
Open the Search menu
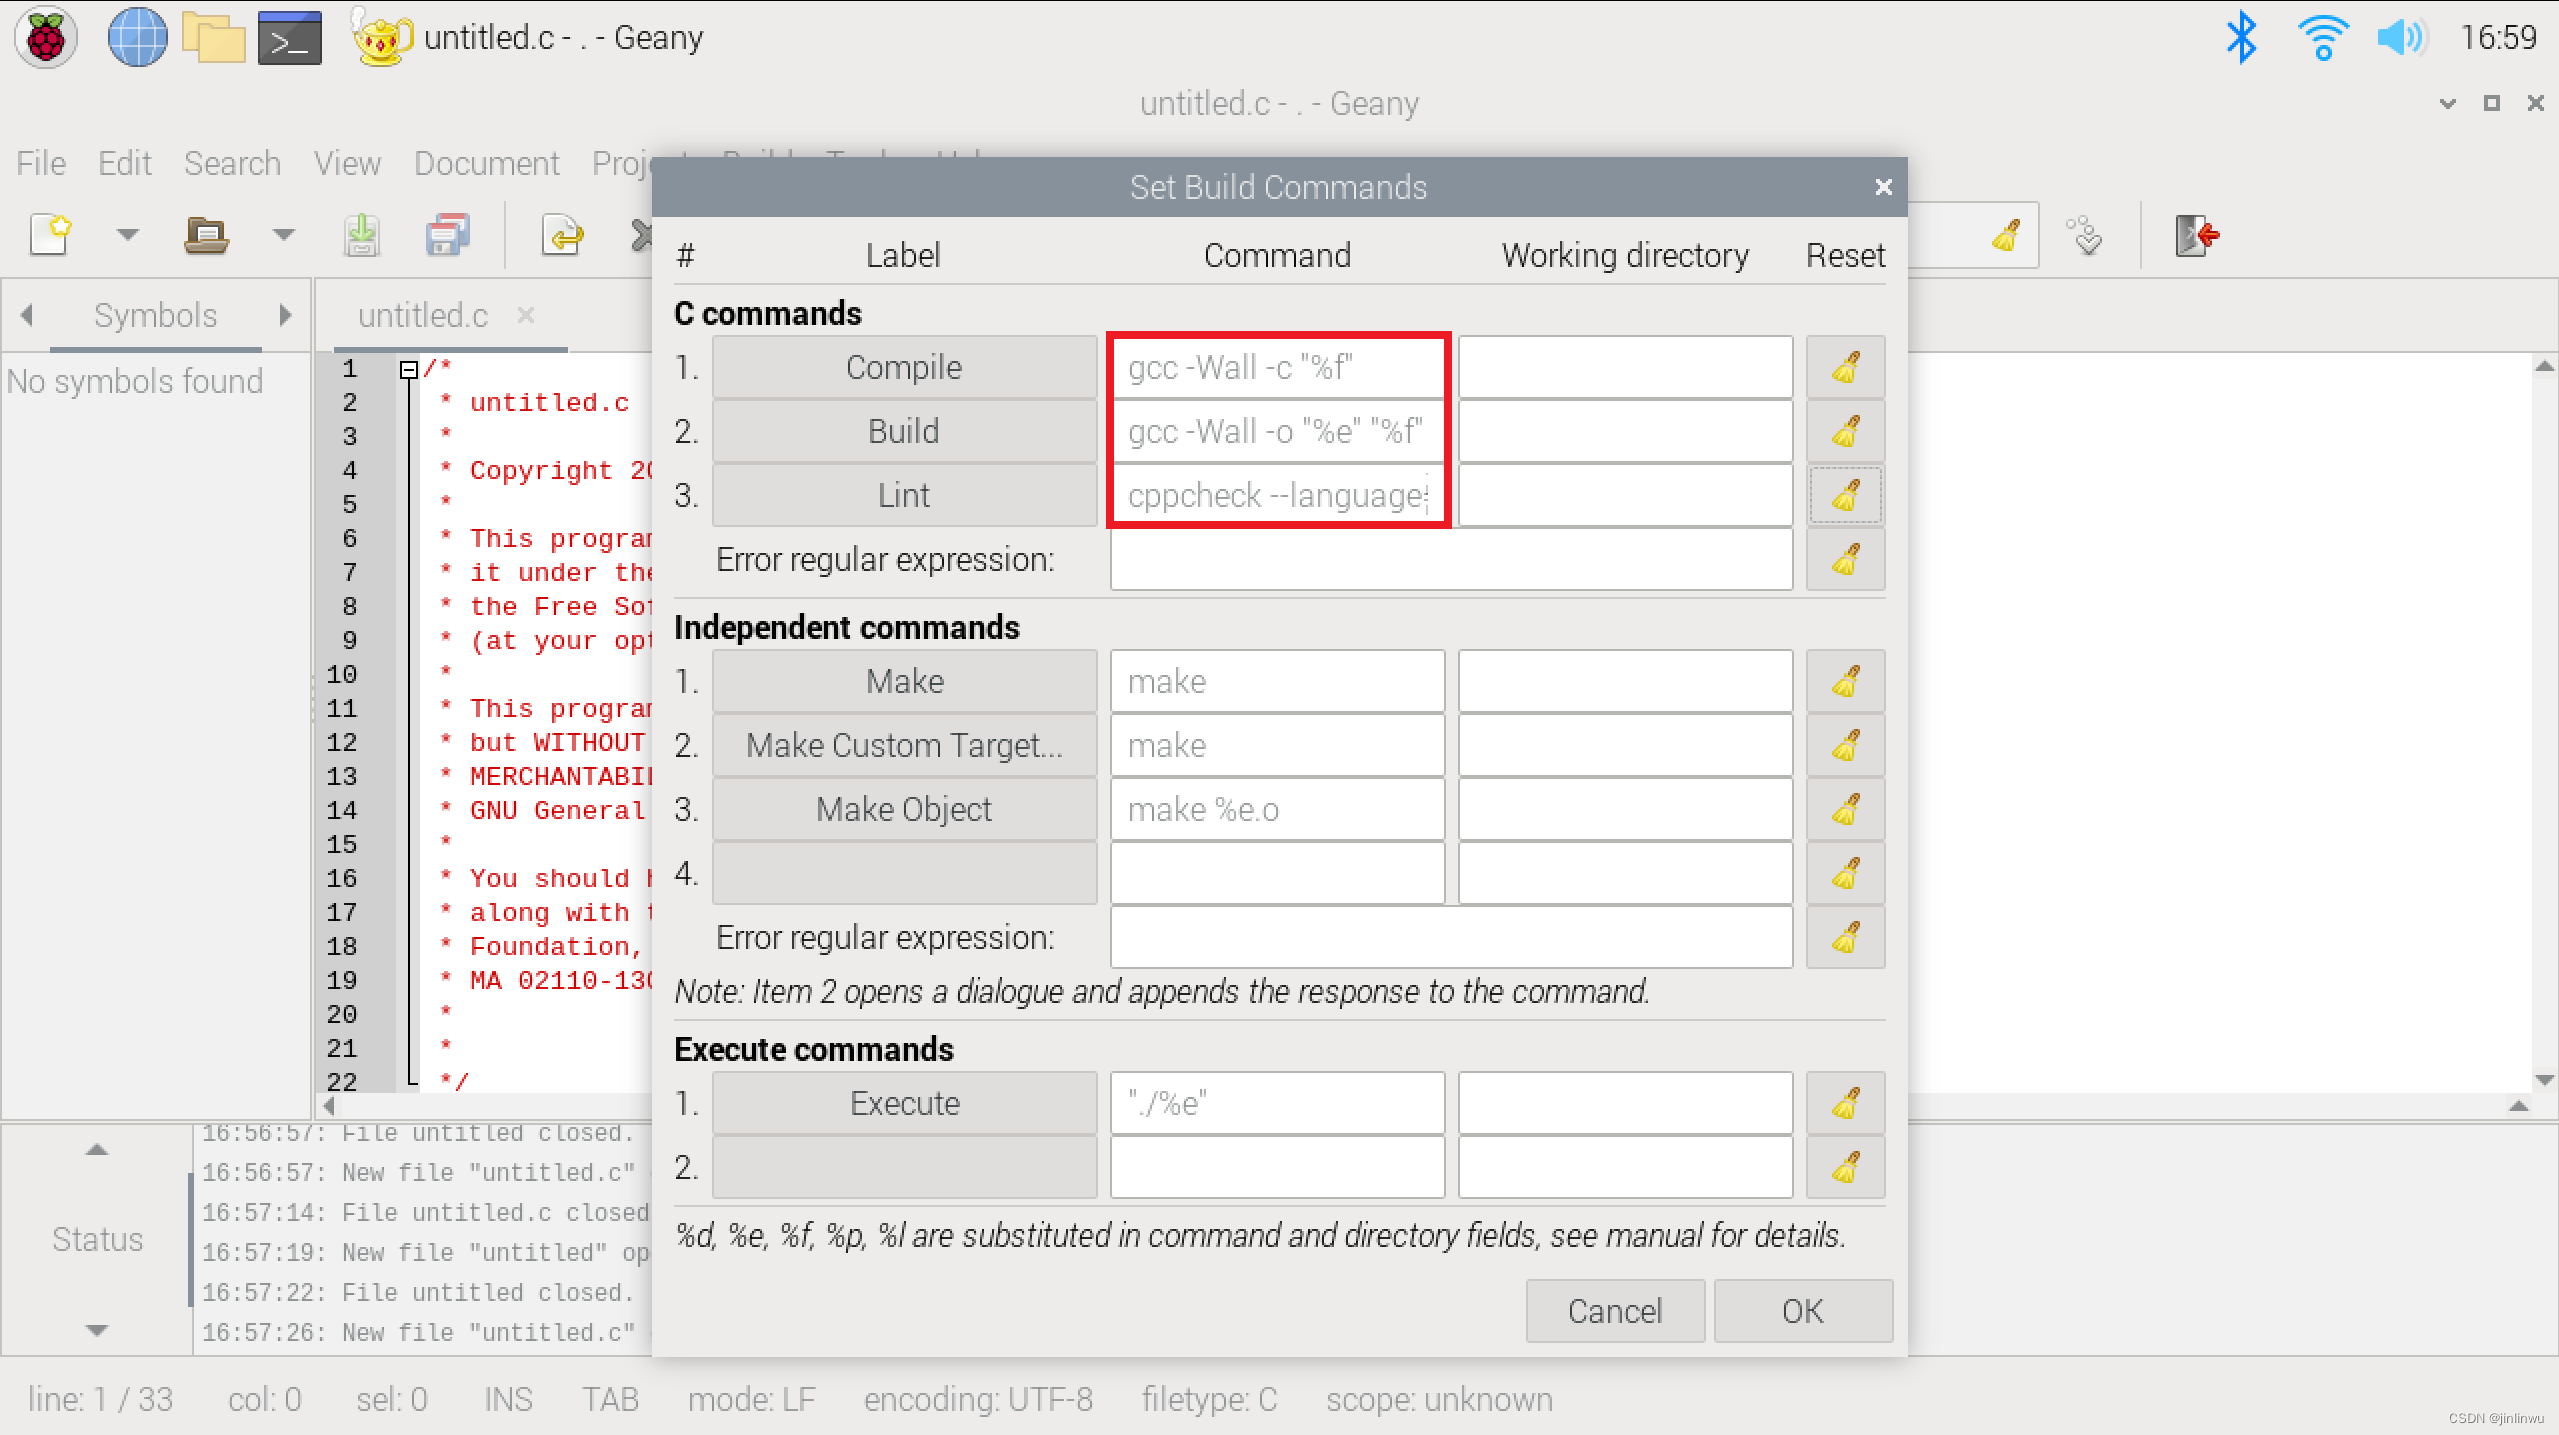tap(232, 163)
